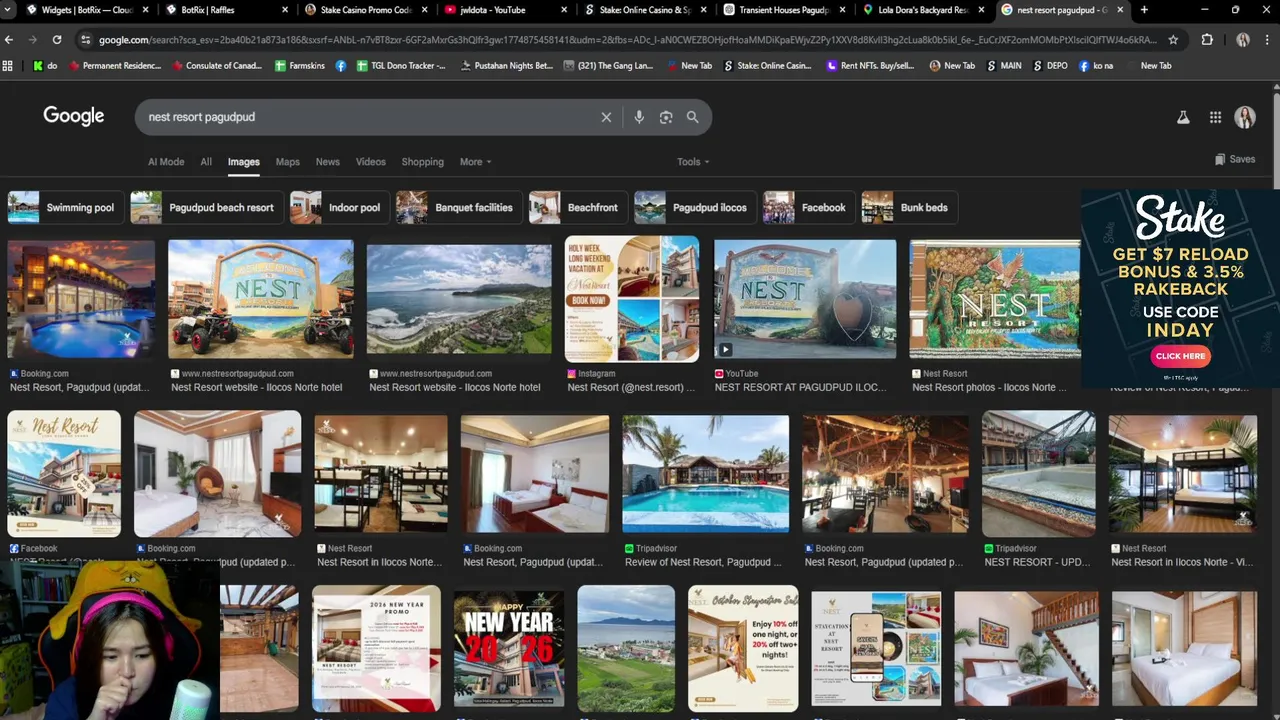This screenshot has width=1280, height=720.
Task: Open Rent NFTs bookmark
Action: [870, 66]
